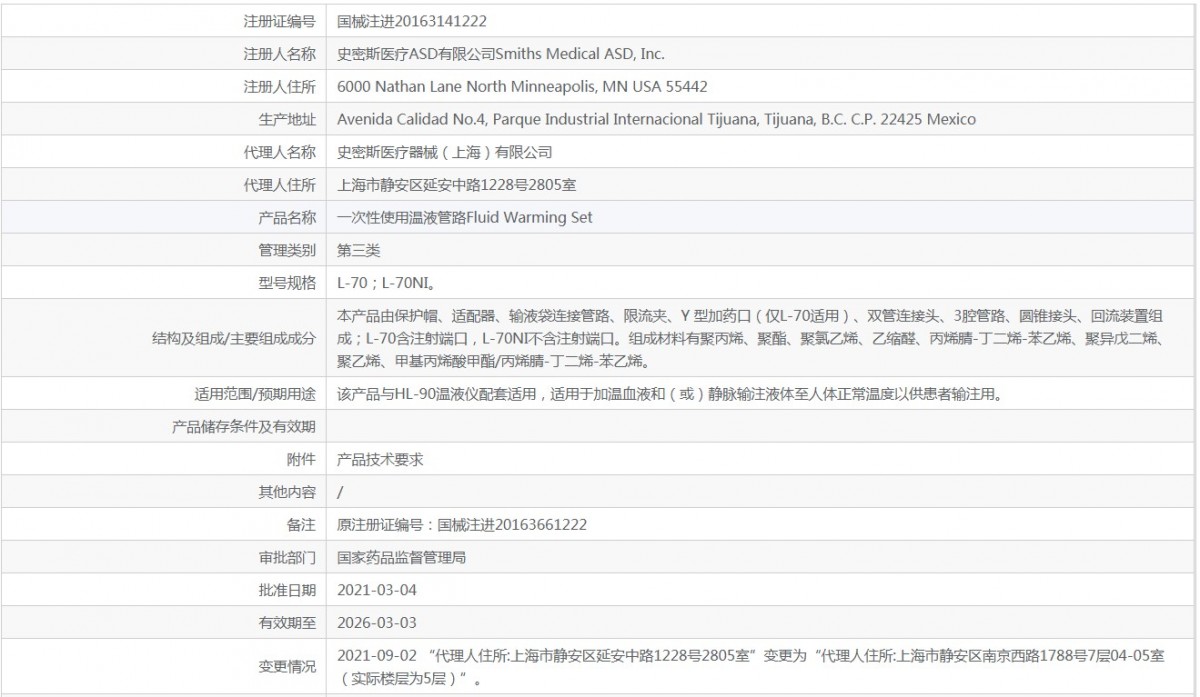Click the 其他内容 label
Image resolution: width=1200 pixels, height=697 pixels.
[x=287, y=492]
